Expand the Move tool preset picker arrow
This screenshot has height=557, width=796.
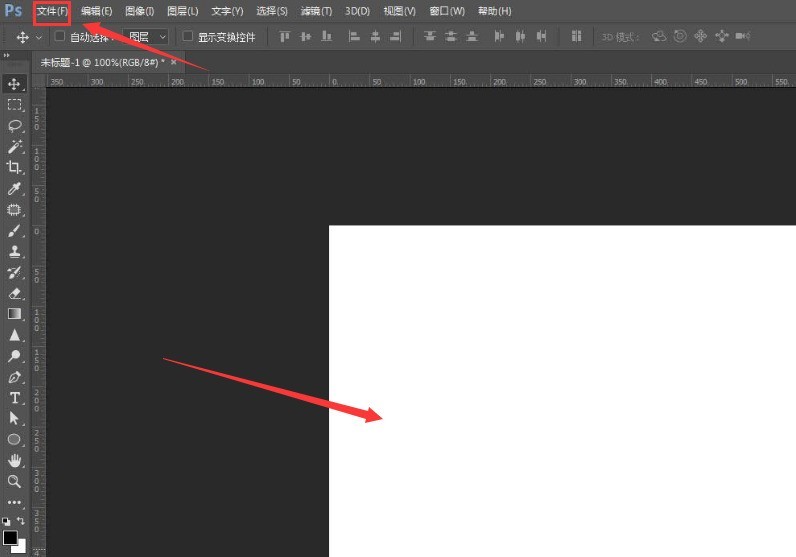(x=39, y=37)
